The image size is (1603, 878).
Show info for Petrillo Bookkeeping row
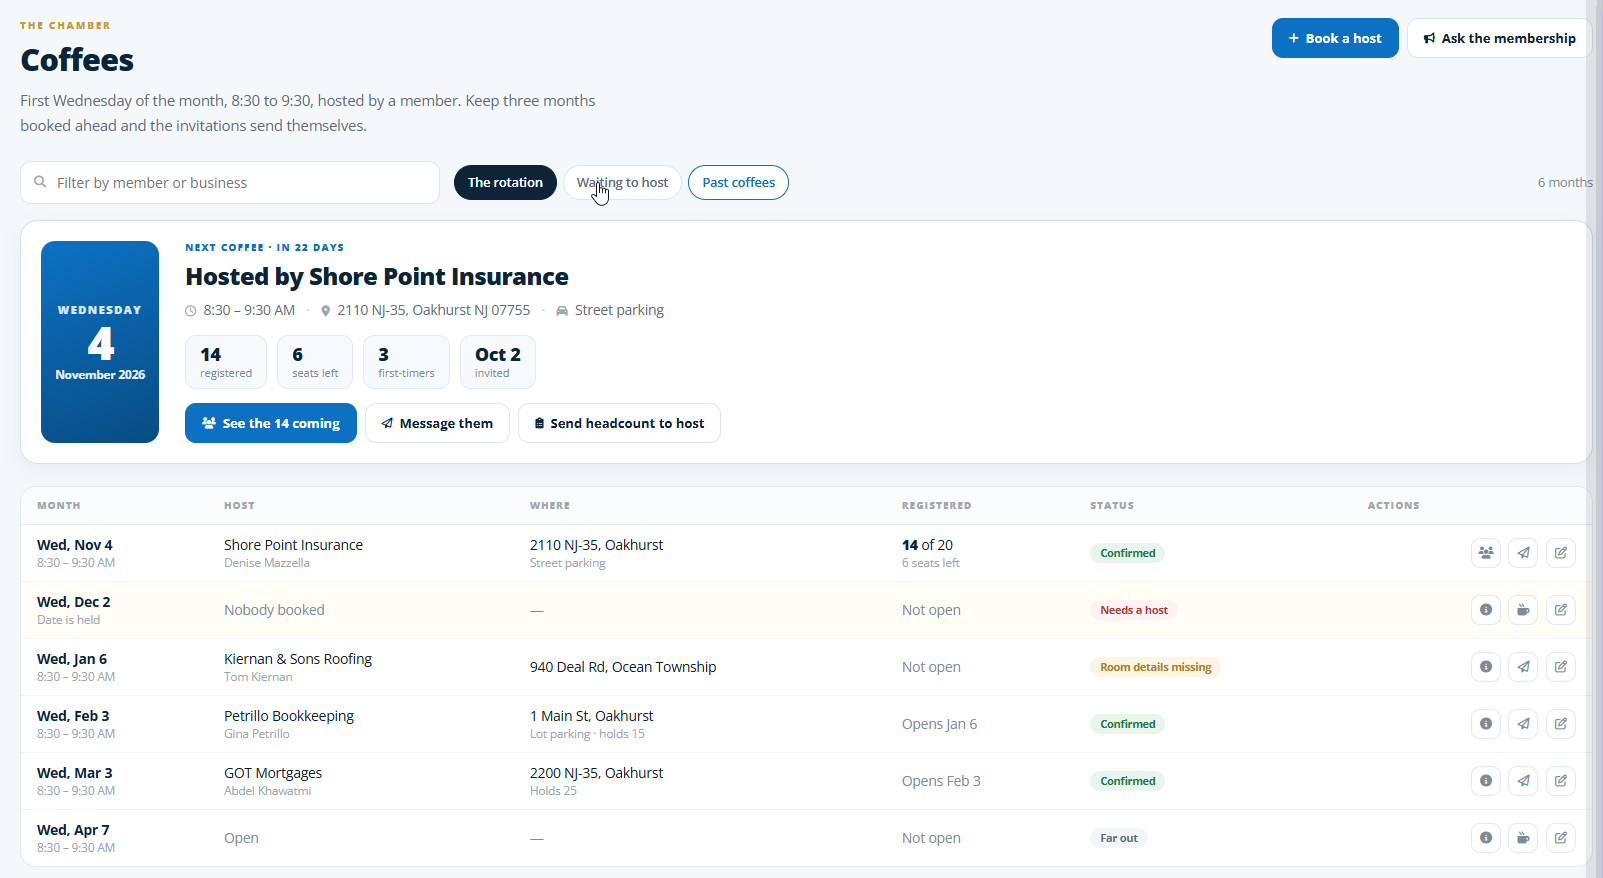pos(1486,724)
